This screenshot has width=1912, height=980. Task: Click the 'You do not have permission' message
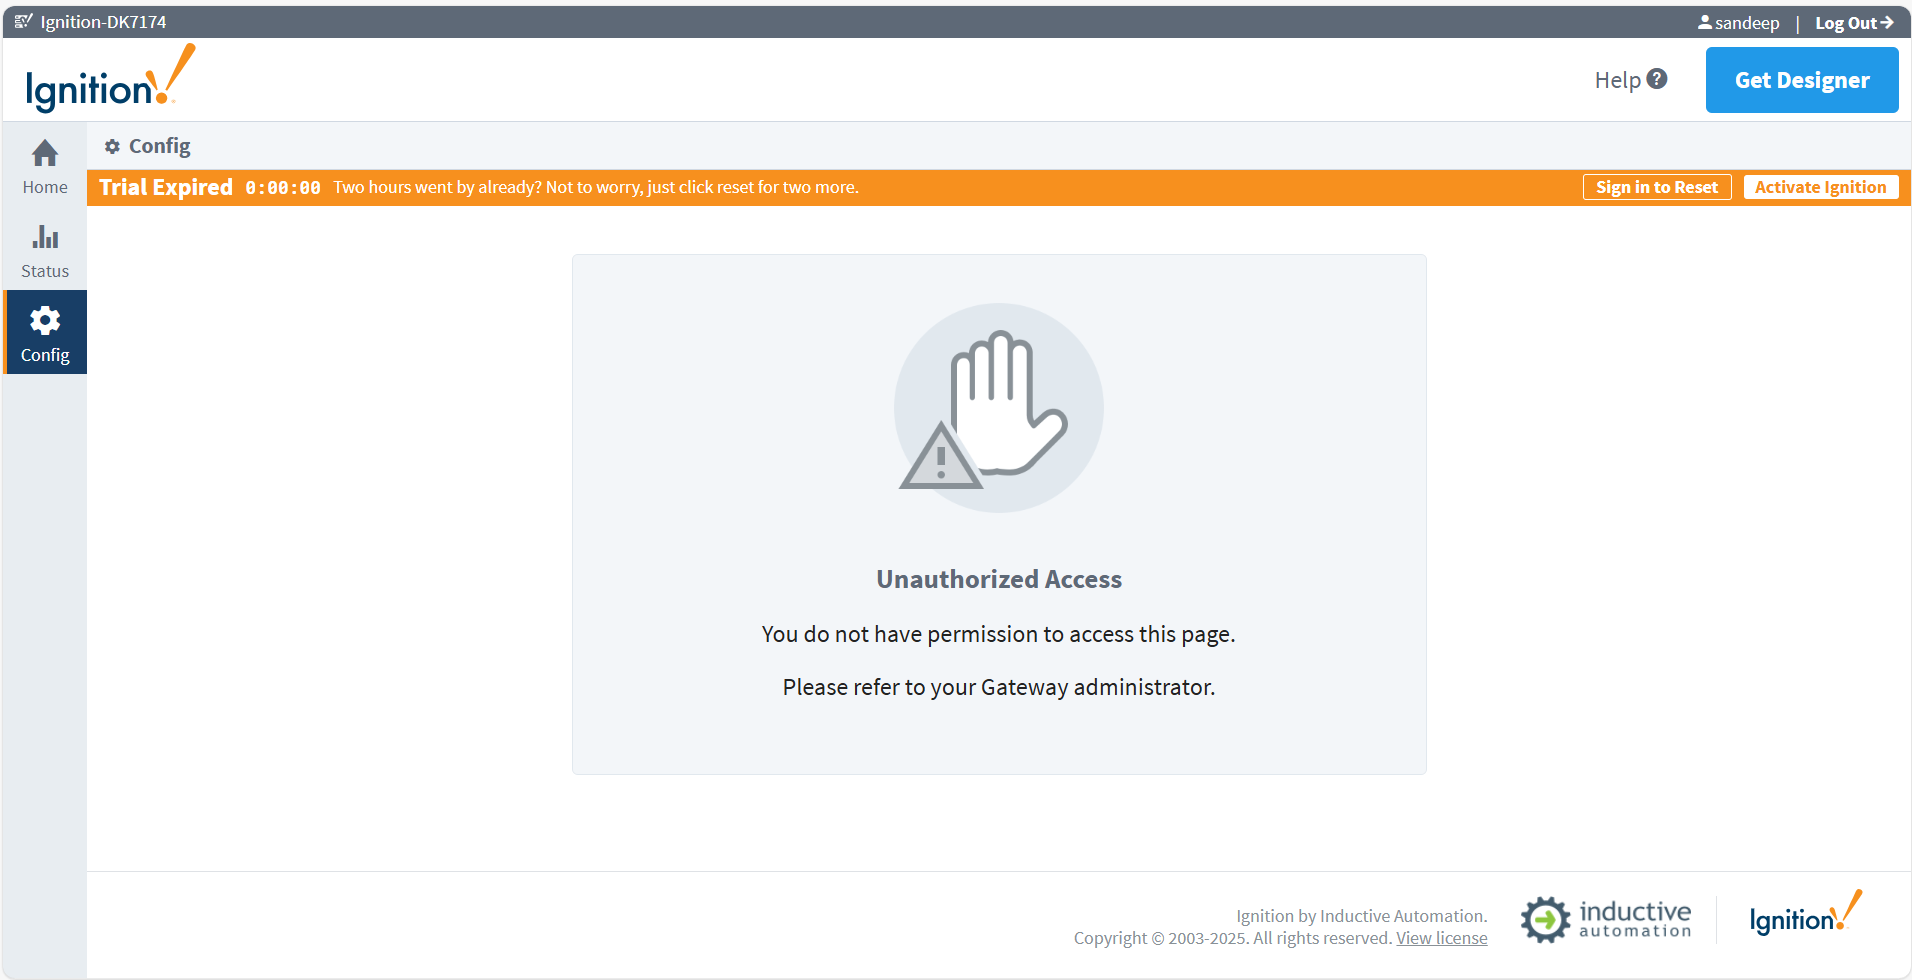pyautogui.click(x=999, y=634)
